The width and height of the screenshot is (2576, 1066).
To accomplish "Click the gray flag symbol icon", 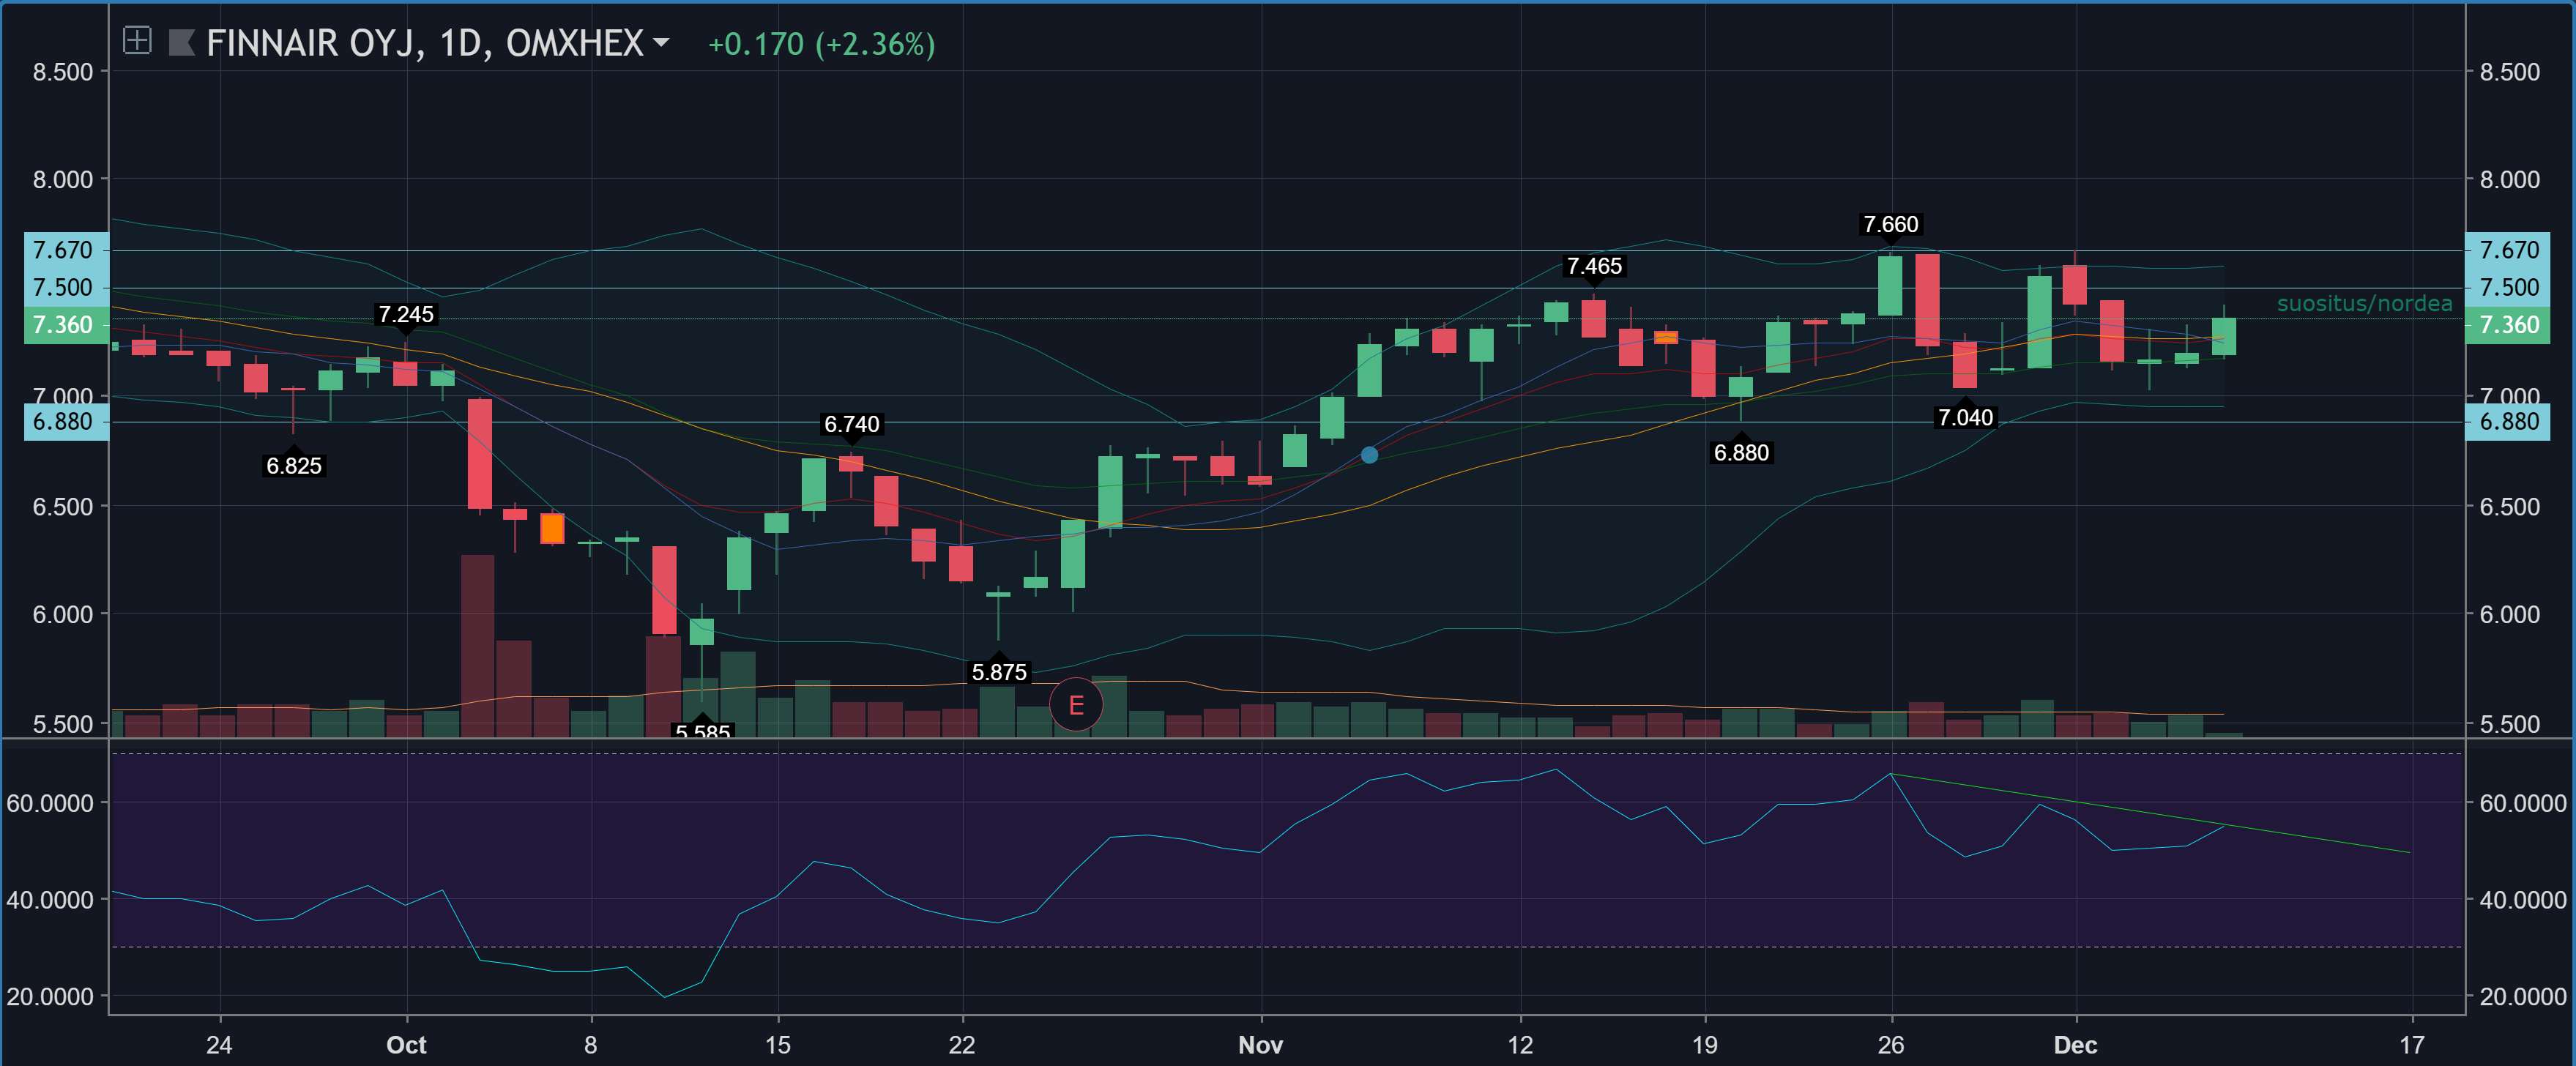I will click(181, 42).
